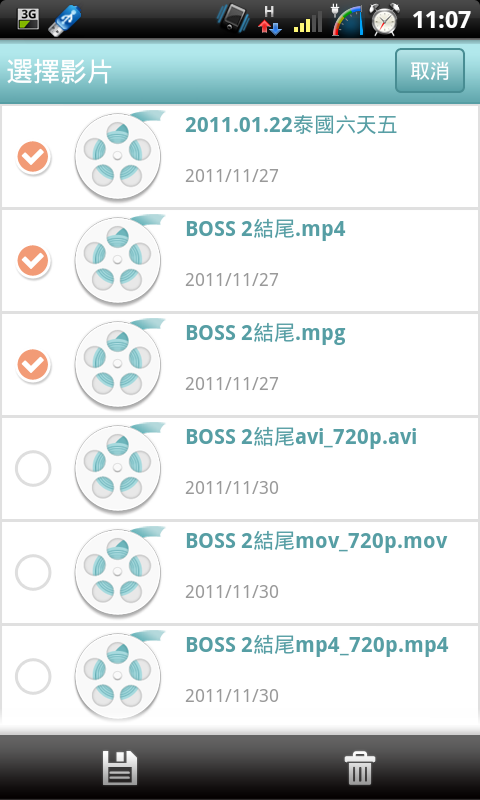This screenshot has height=800, width=480.
Task: Tap the 取消 cancel button
Action: point(430,71)
